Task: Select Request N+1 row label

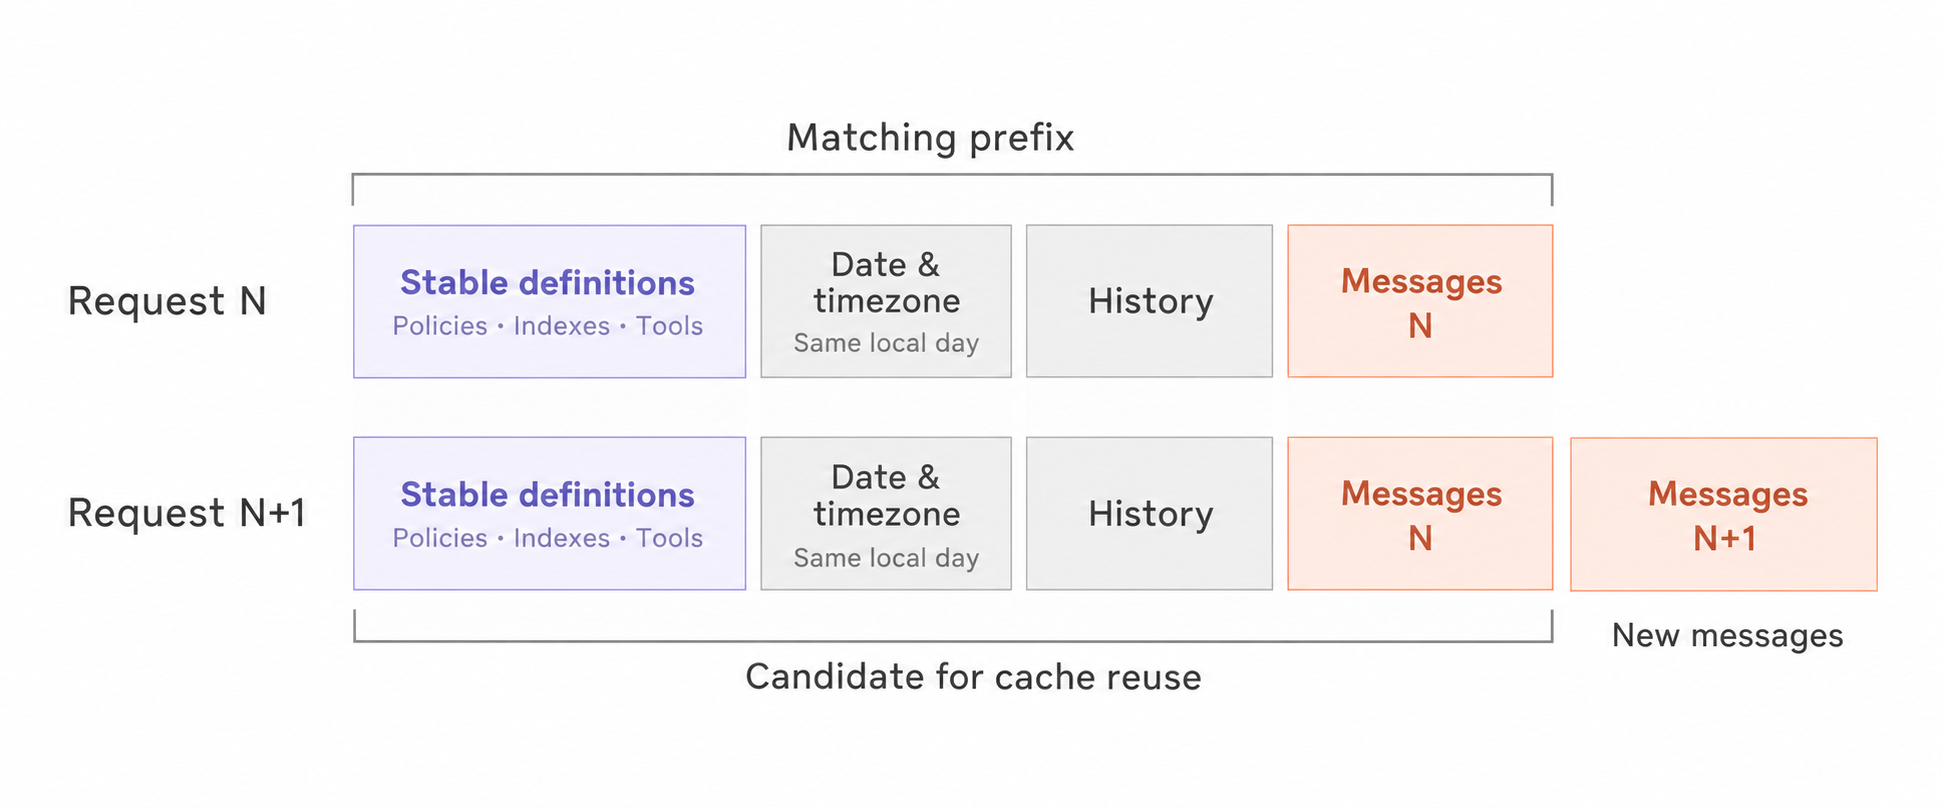Action: click(x=186, y=513)
